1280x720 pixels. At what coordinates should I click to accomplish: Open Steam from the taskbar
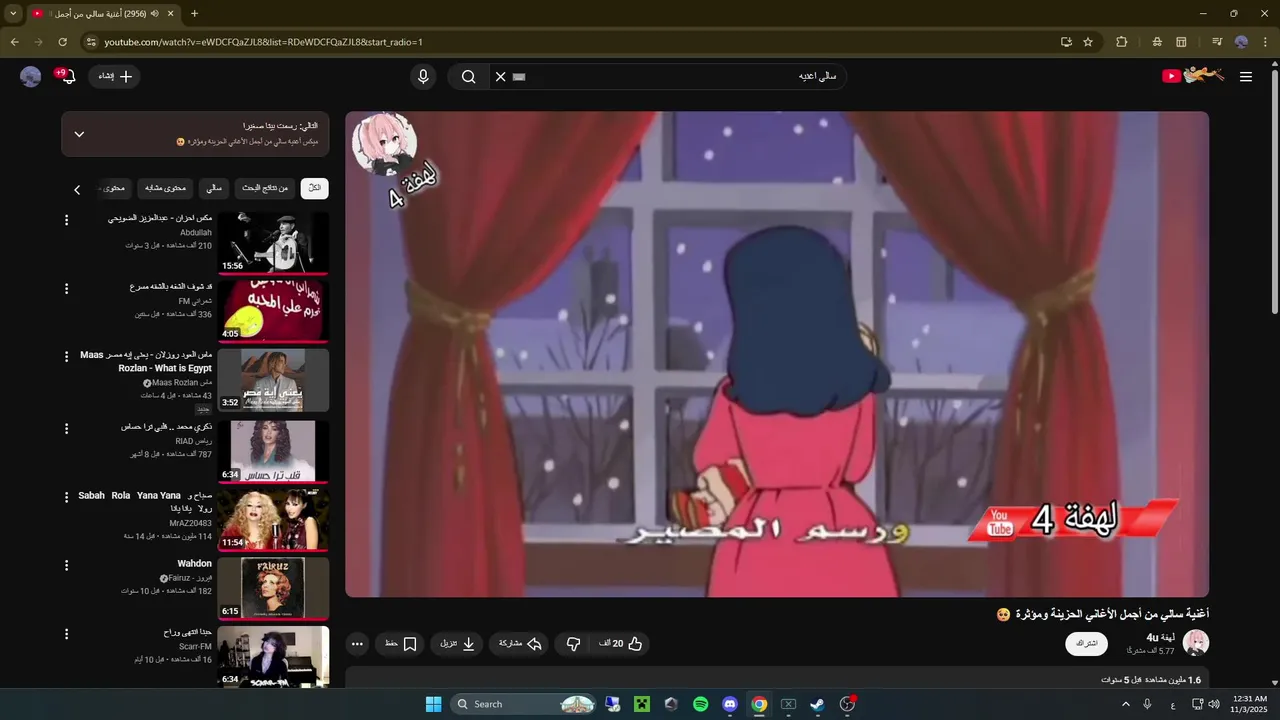pos(817,704)
